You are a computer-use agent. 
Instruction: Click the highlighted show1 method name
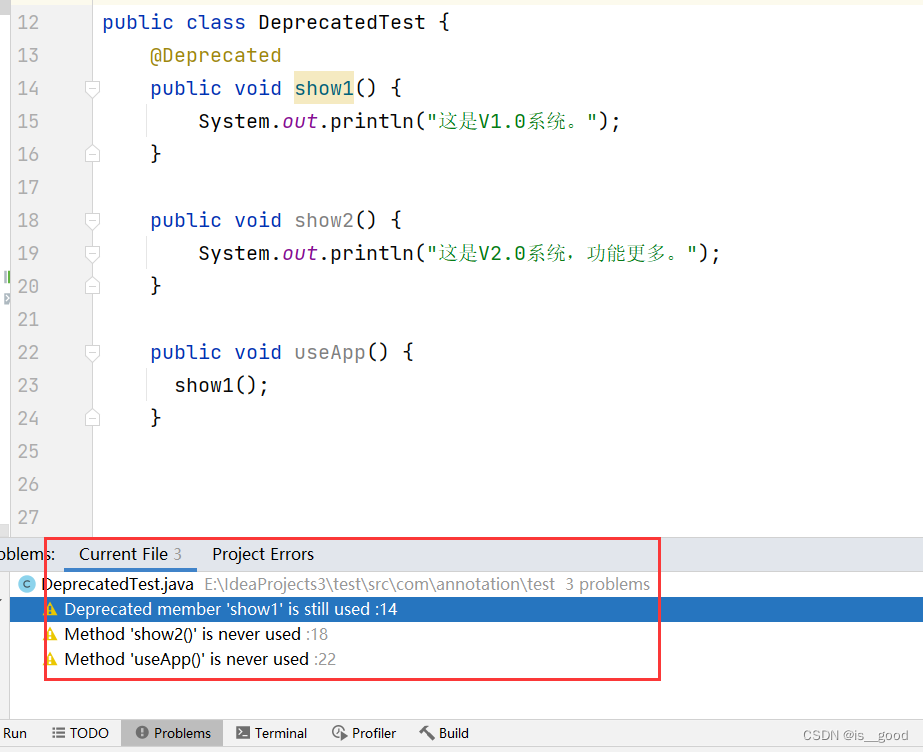pos(324,88)
